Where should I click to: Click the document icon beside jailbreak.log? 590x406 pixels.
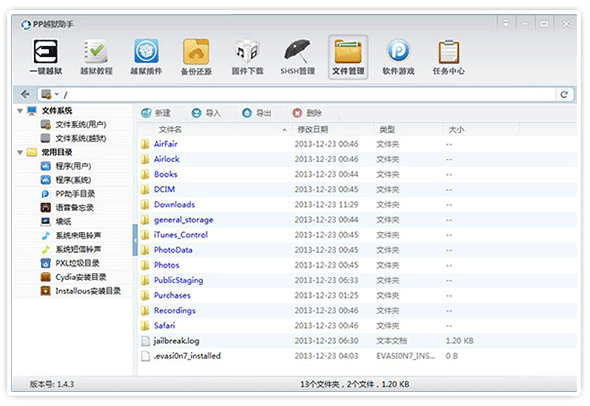(145, 341)
